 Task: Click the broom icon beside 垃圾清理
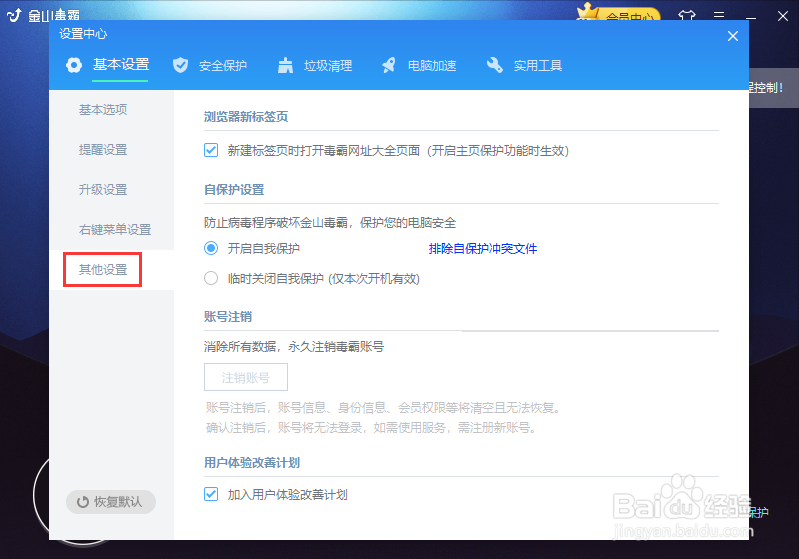coord(285,65)
